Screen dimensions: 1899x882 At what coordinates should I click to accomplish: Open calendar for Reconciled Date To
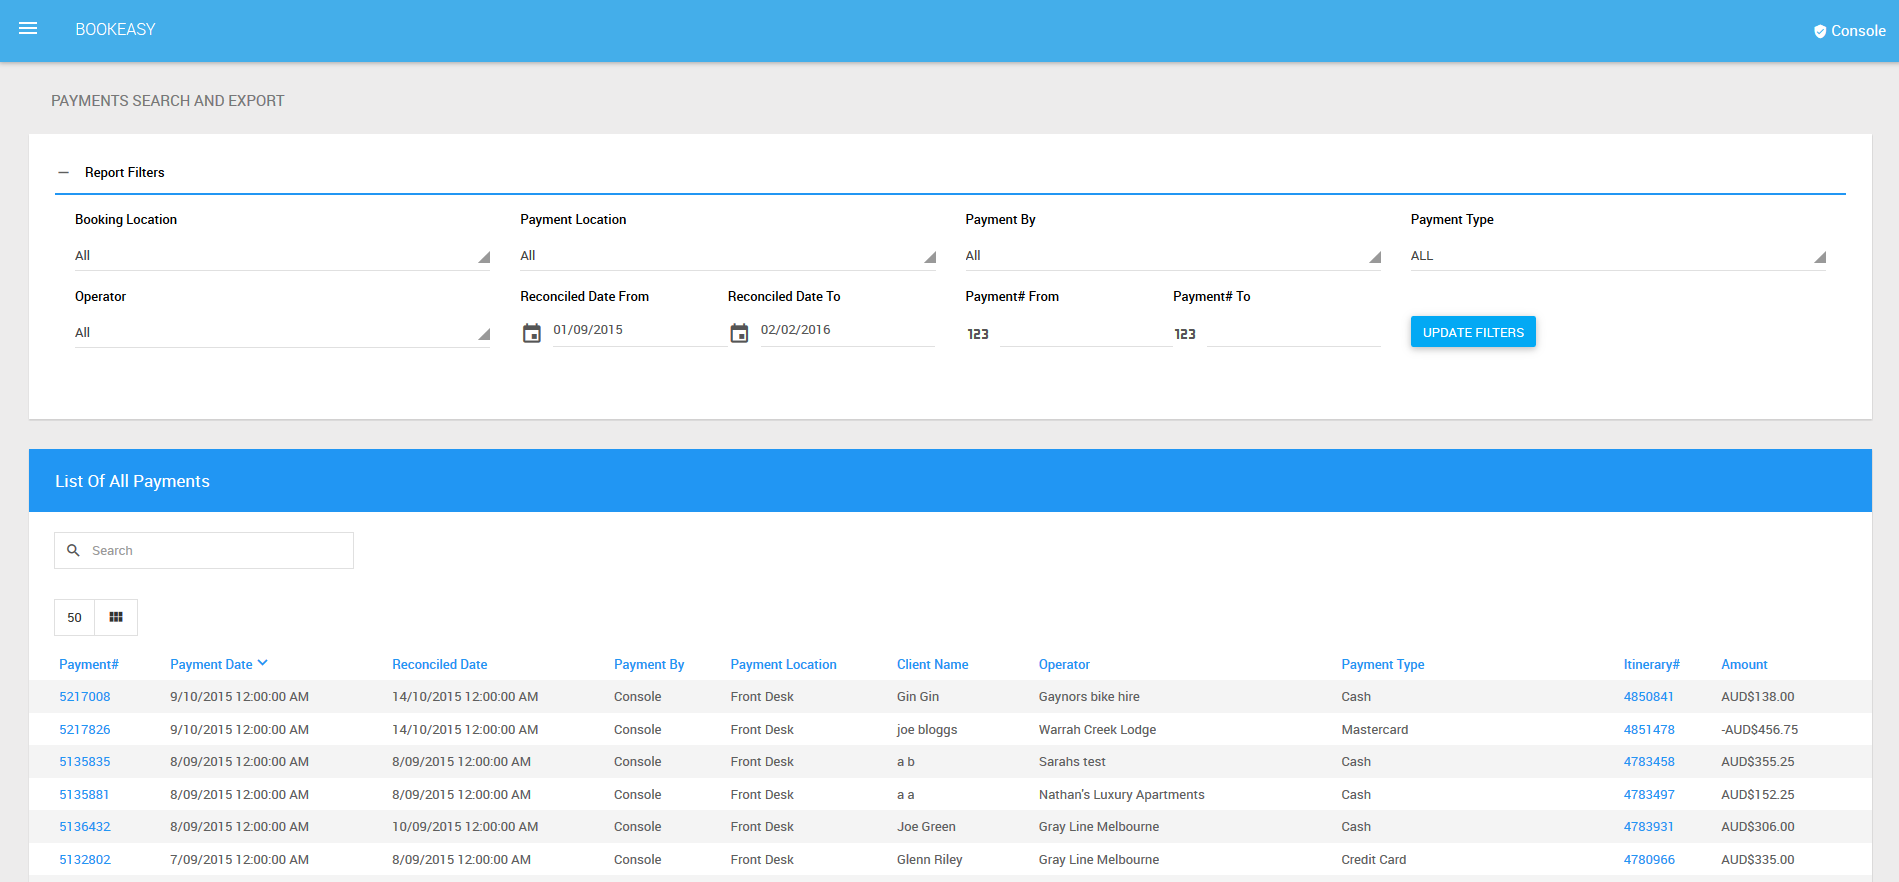point(739,333)
